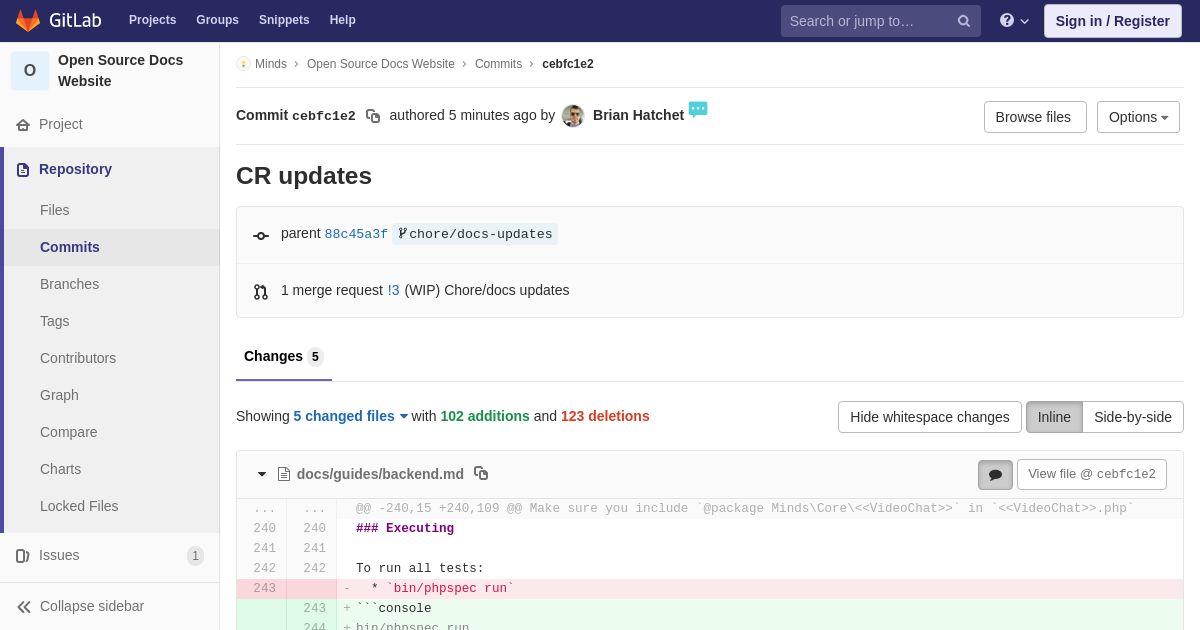The image size is (1200, 630).
Task: Click the teal speech-bubble status icon
Action: coord(698,109)
